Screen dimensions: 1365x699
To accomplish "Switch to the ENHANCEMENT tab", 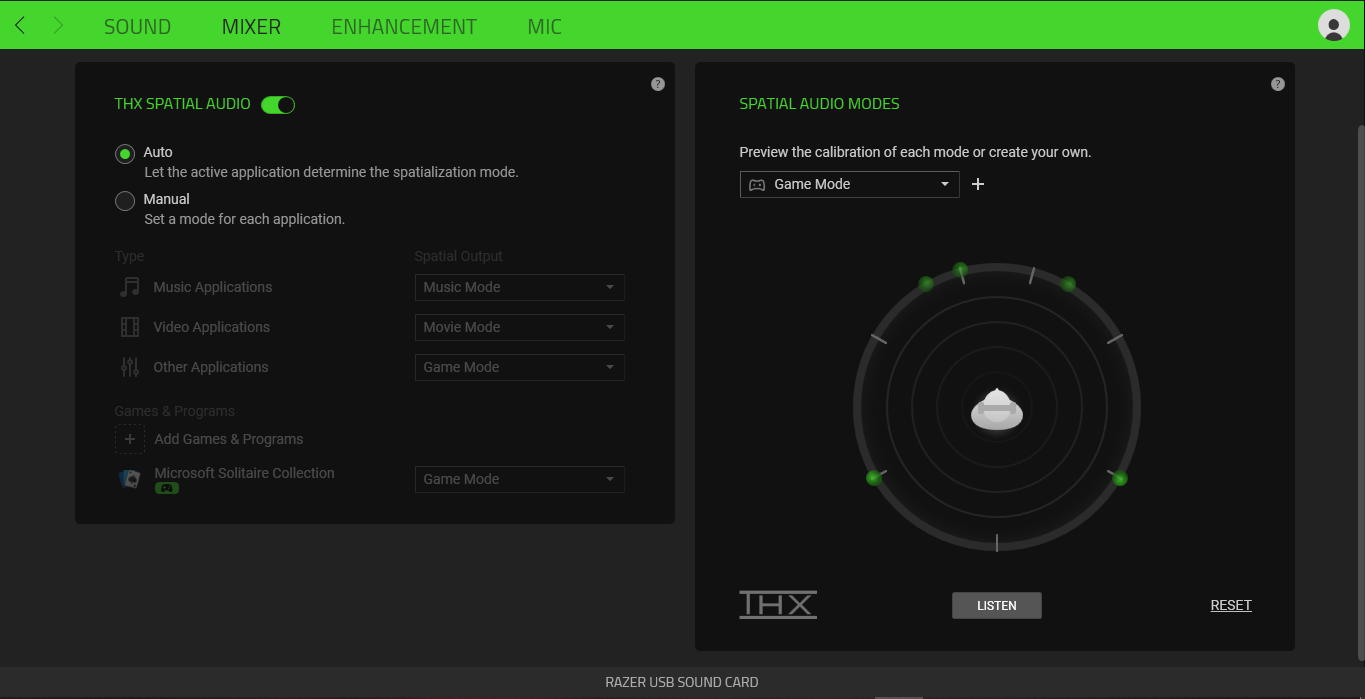I will click(x=404, y=26).
